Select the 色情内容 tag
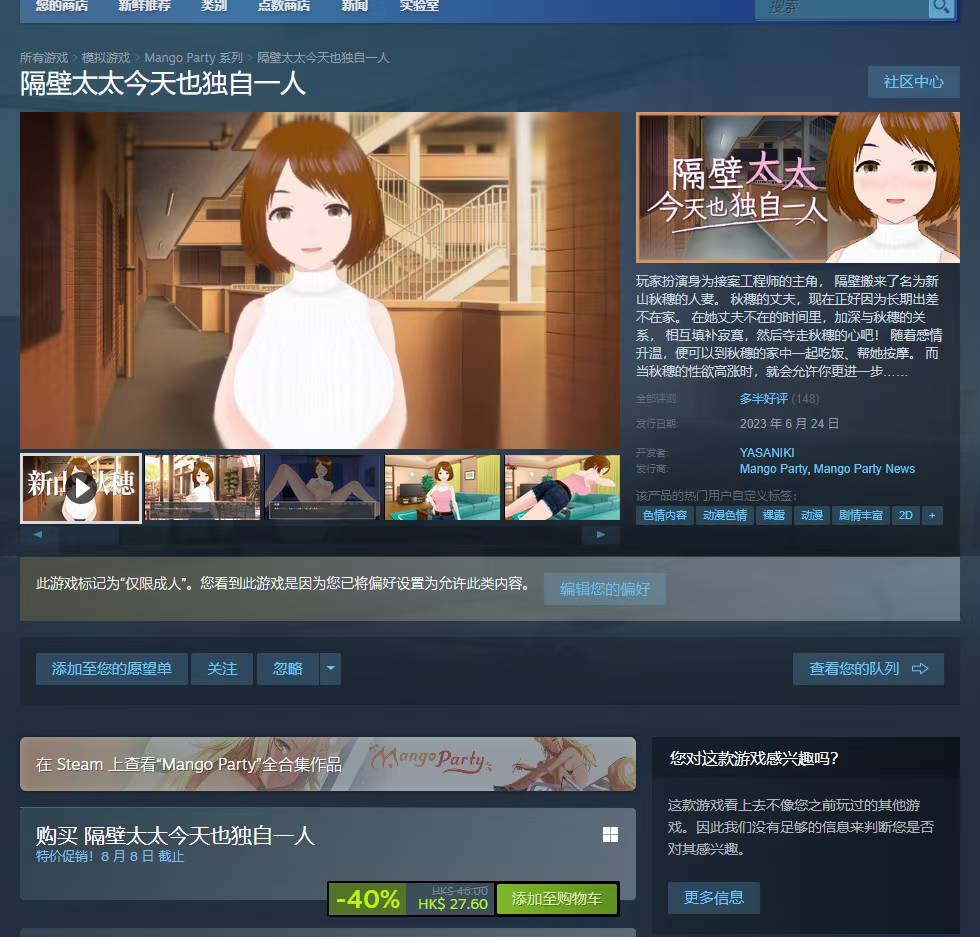Viewport: 980px width, 937px height. (x=664, y=516)
